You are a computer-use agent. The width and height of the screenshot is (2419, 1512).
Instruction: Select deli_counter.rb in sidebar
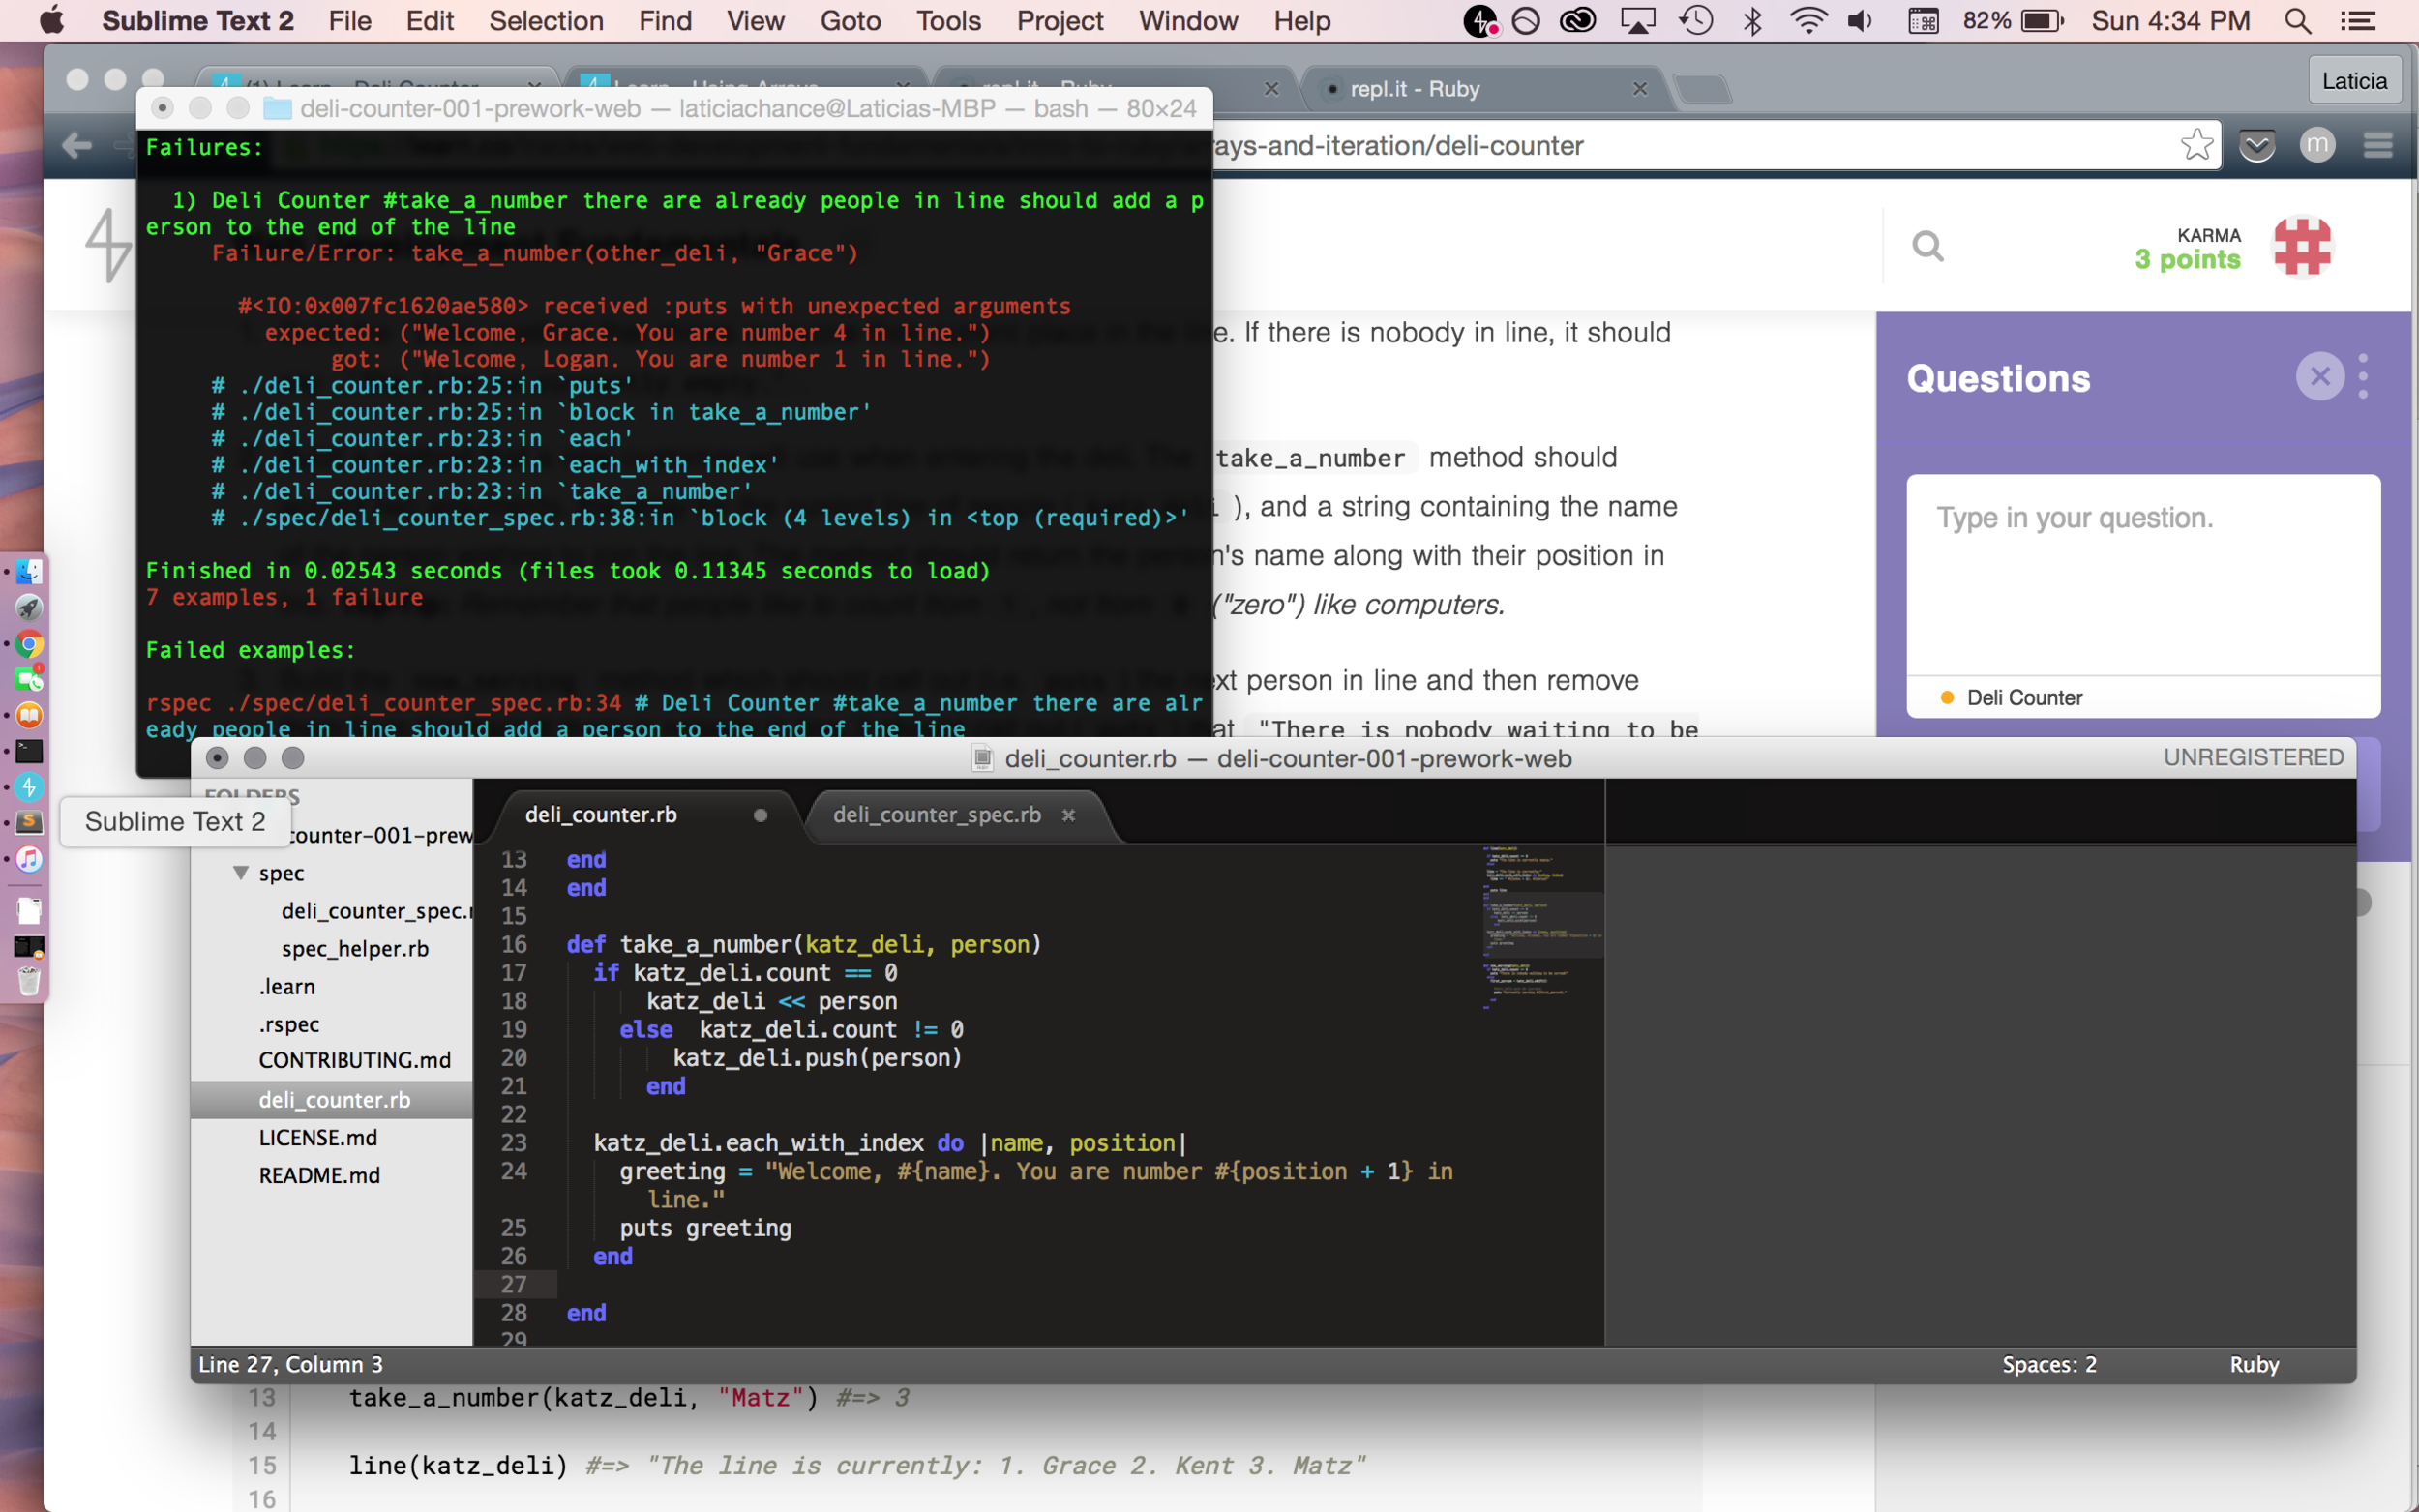click(332, 1100)
